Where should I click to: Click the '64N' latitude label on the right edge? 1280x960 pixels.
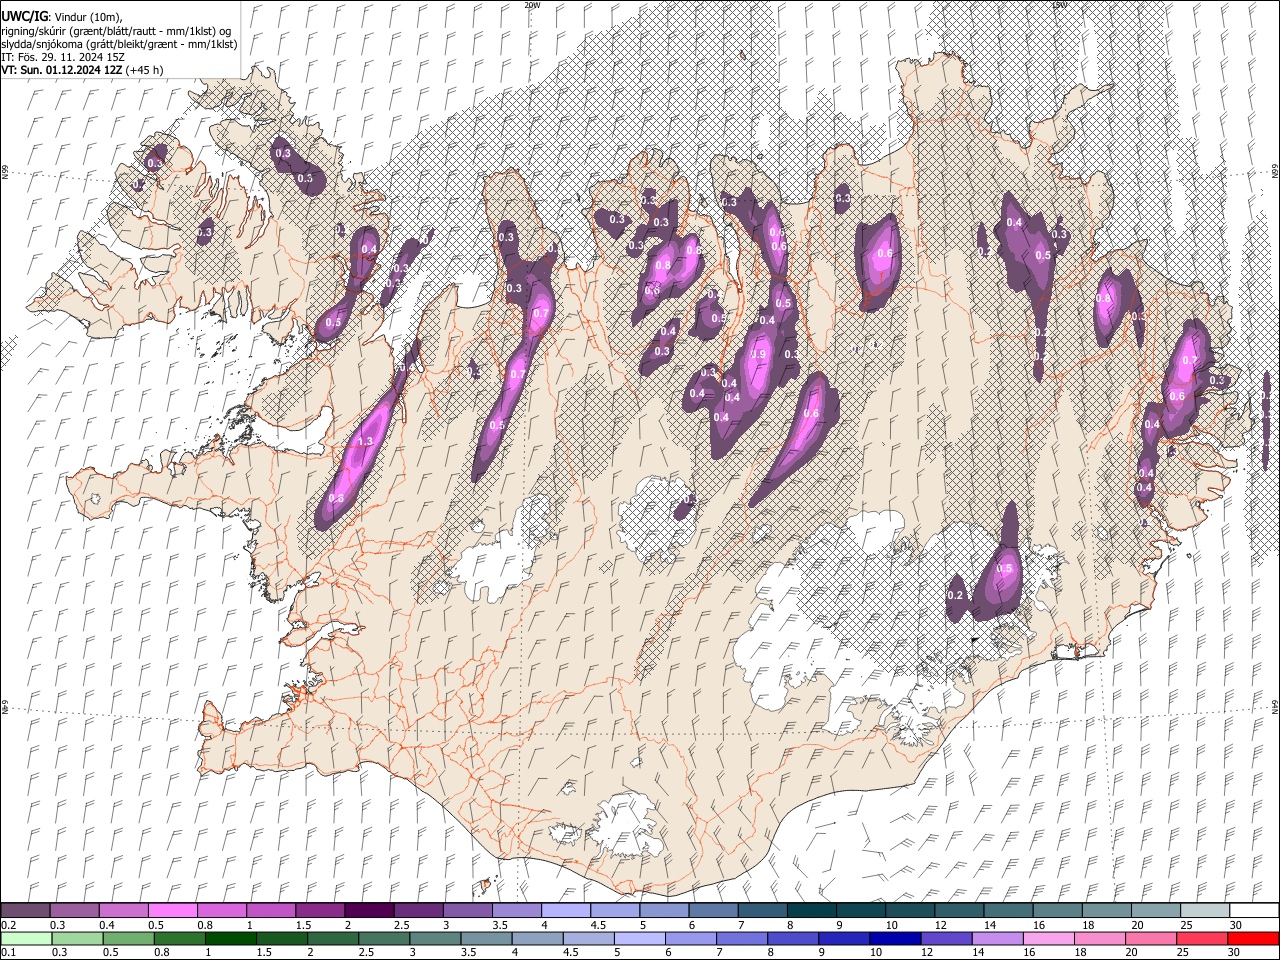click(1275, 708)
